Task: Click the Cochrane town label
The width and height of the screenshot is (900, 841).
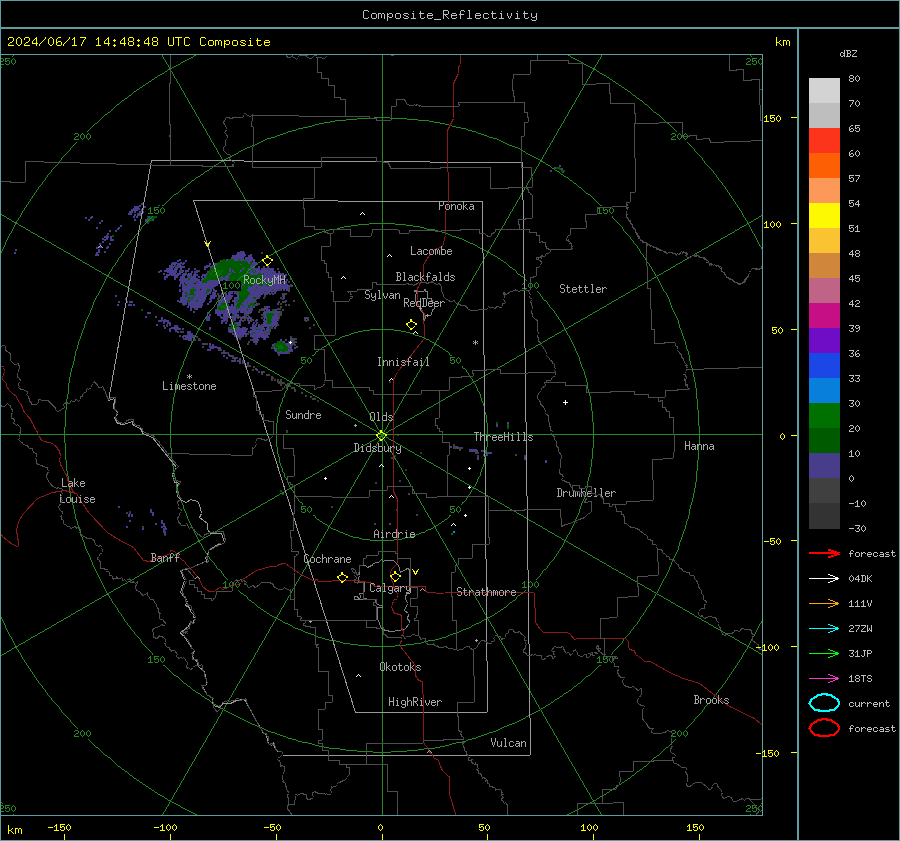Action: coord(327,559)
